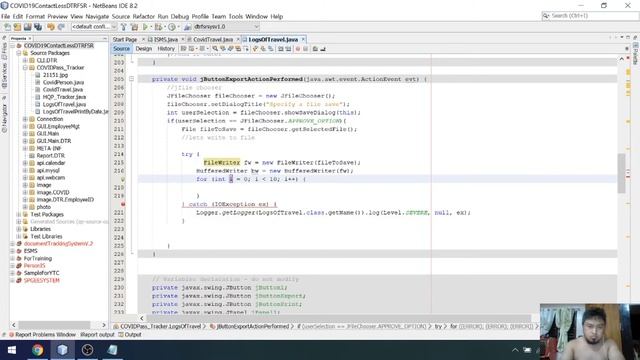640x360 pixels.
Task: Open the File menu
Action: click(5, 16)
